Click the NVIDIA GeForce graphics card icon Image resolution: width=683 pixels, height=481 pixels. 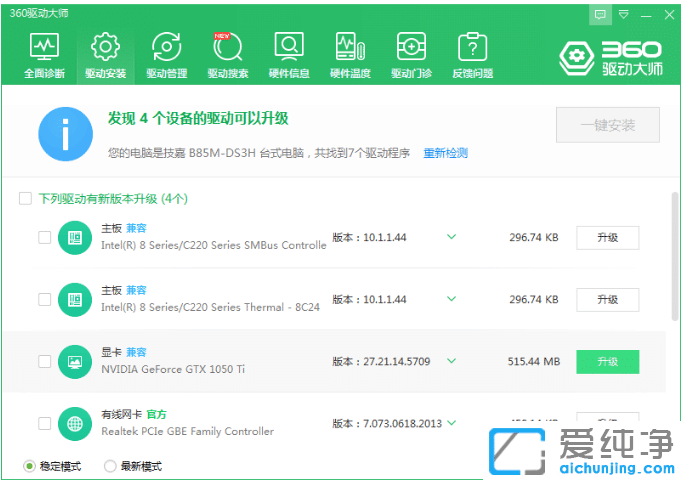[x=75, y=362]
